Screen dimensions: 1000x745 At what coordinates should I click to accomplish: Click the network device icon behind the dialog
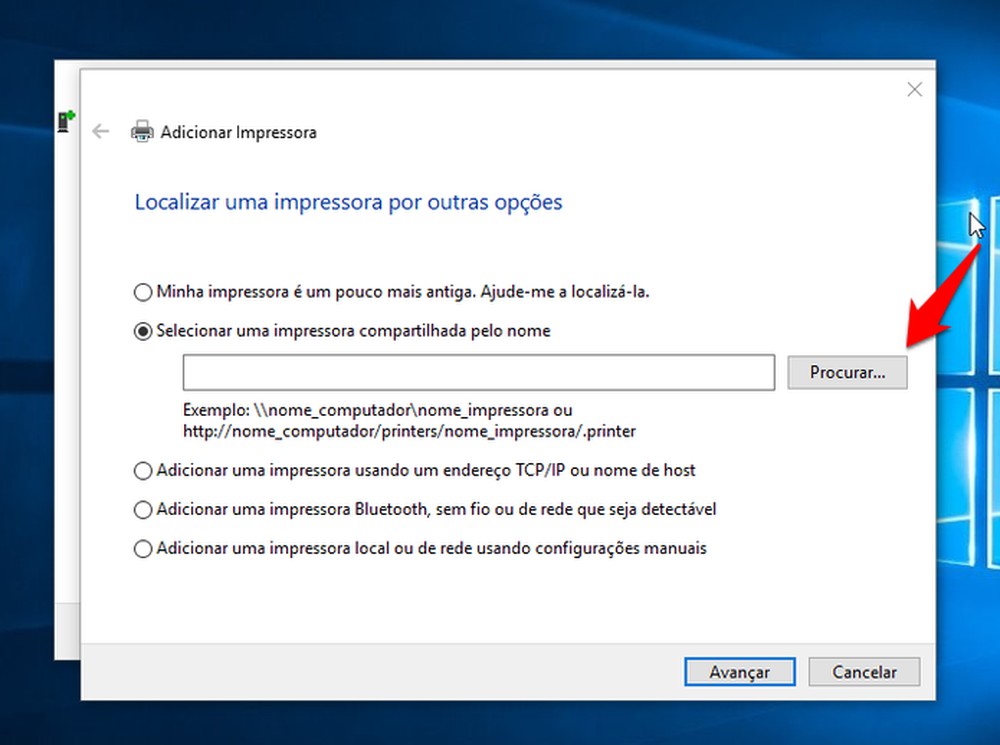coord(66,121)
